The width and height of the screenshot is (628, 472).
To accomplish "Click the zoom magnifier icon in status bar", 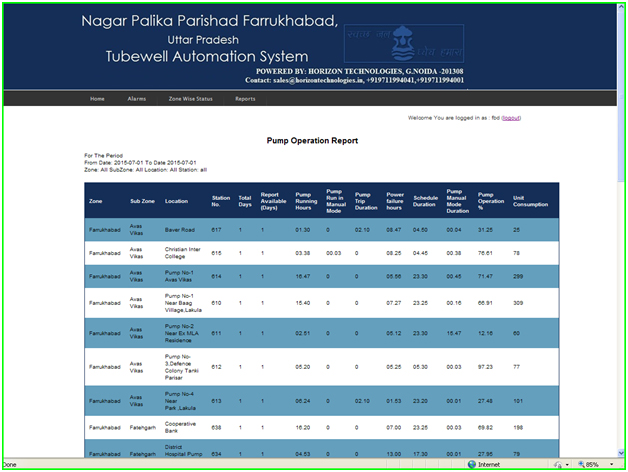I will point(582,464).
